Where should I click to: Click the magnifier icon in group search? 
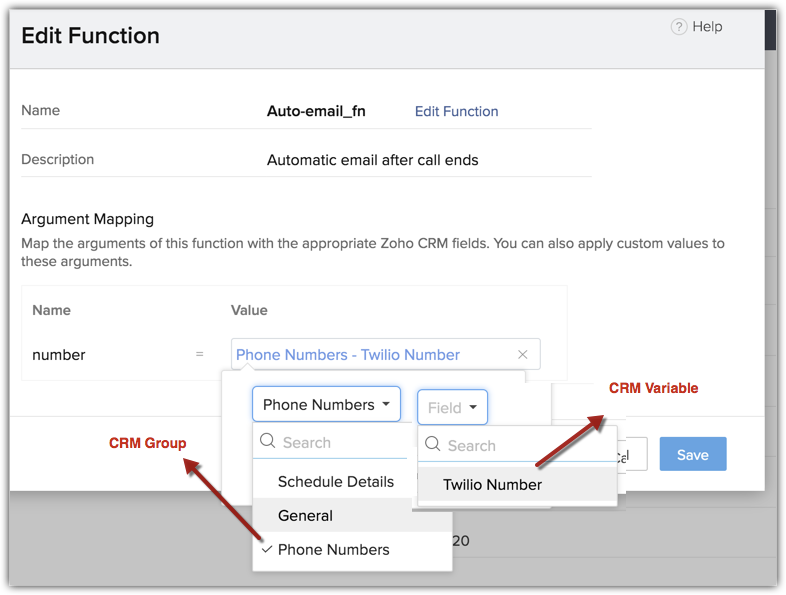tap(268, 442)
